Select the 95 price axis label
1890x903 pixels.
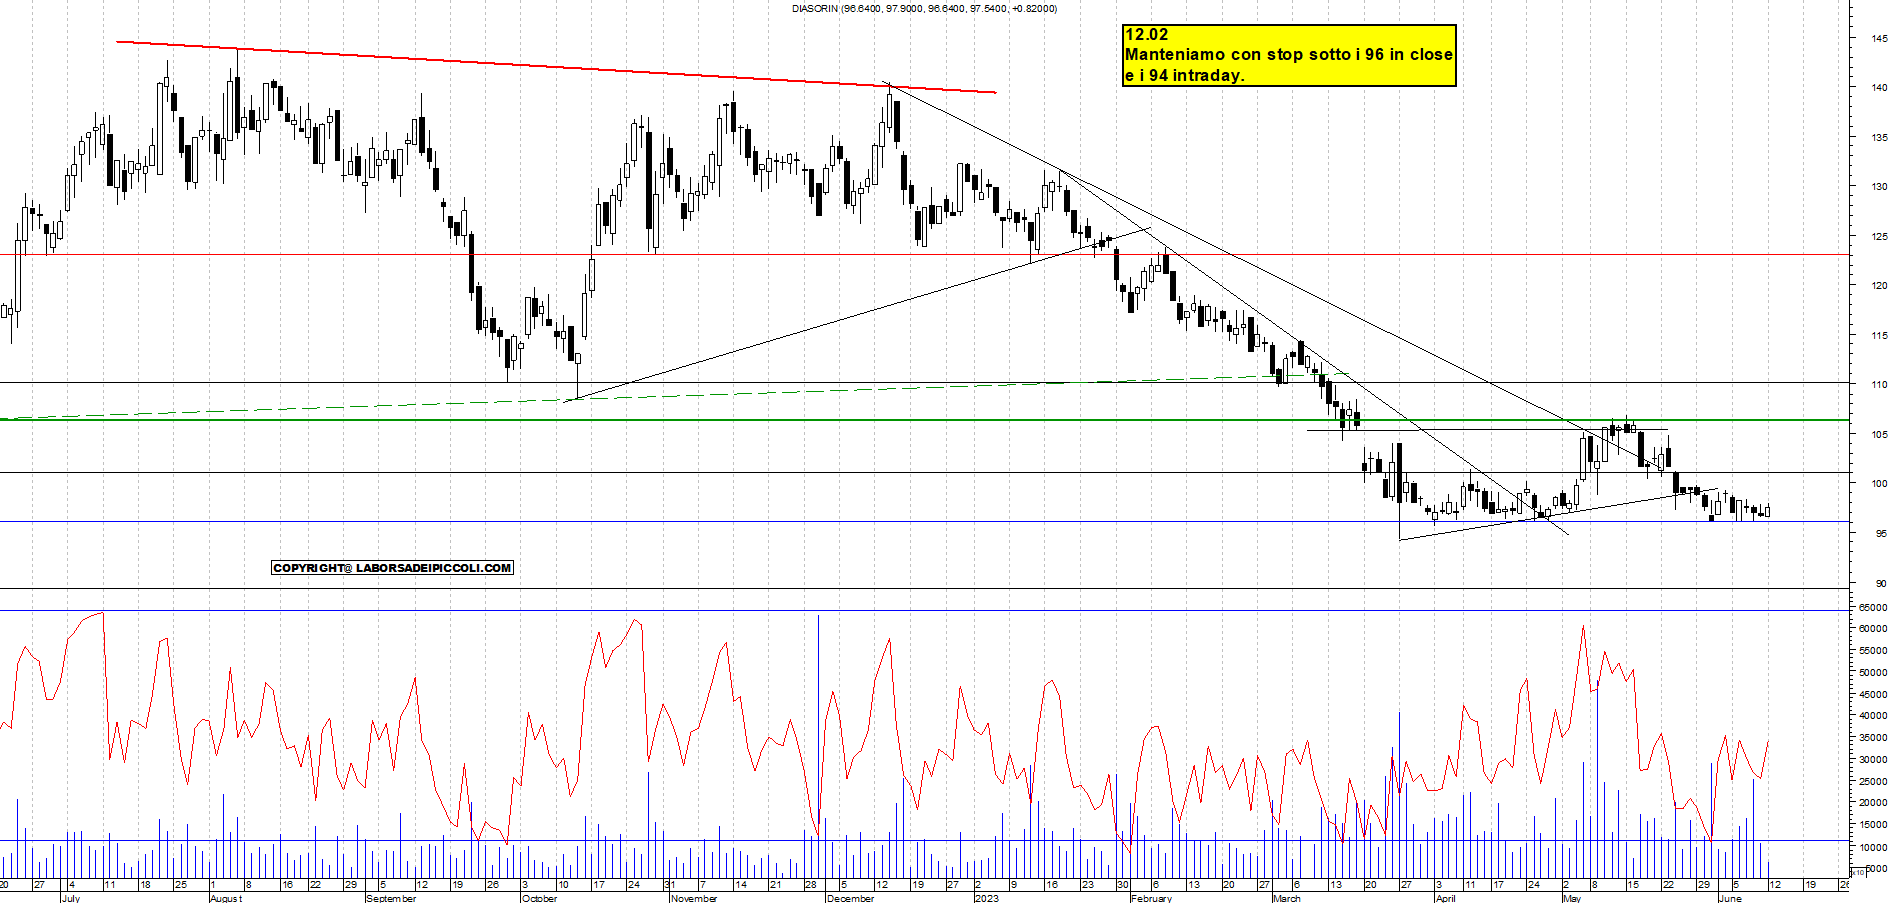tap(1882, 534)
